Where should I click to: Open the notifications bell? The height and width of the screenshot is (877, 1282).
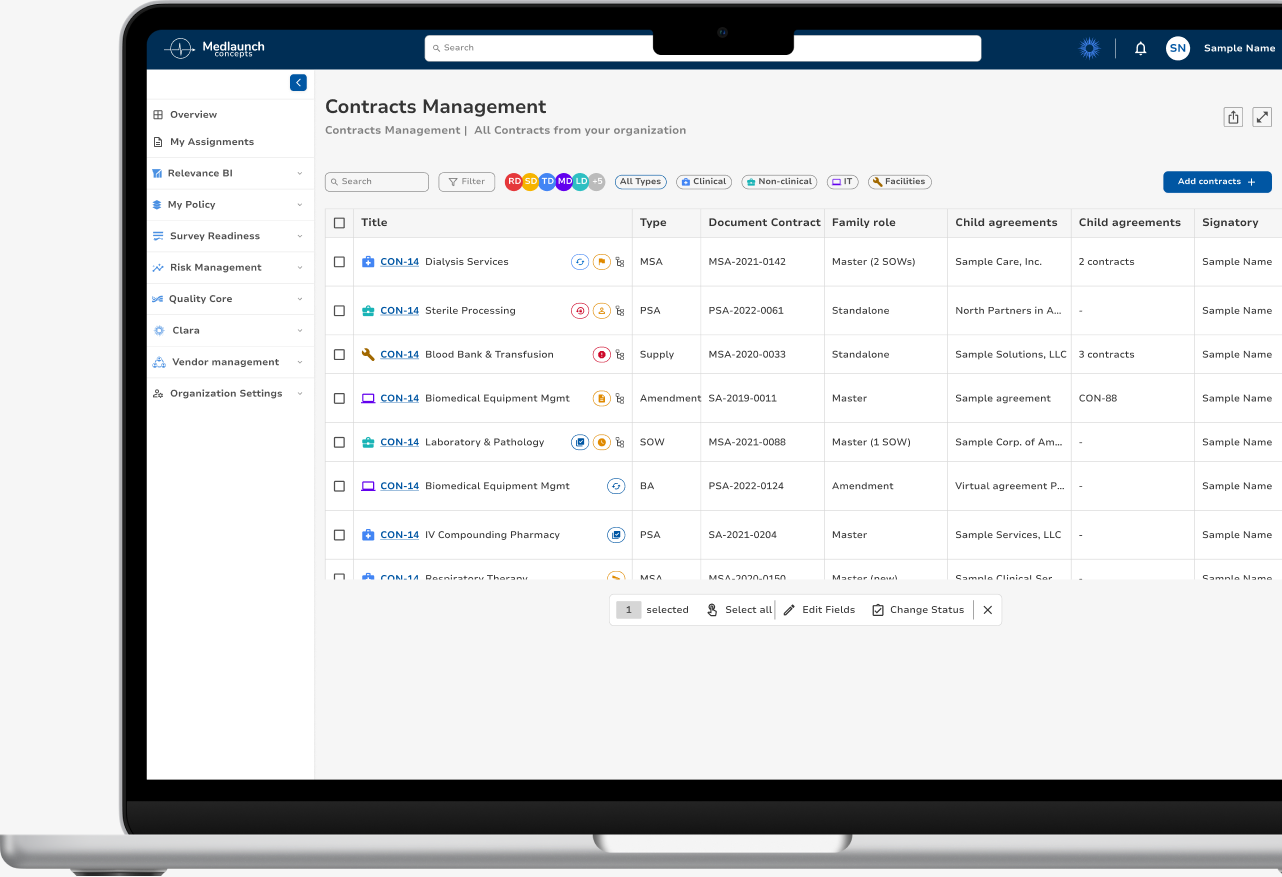coord(1140,48)
